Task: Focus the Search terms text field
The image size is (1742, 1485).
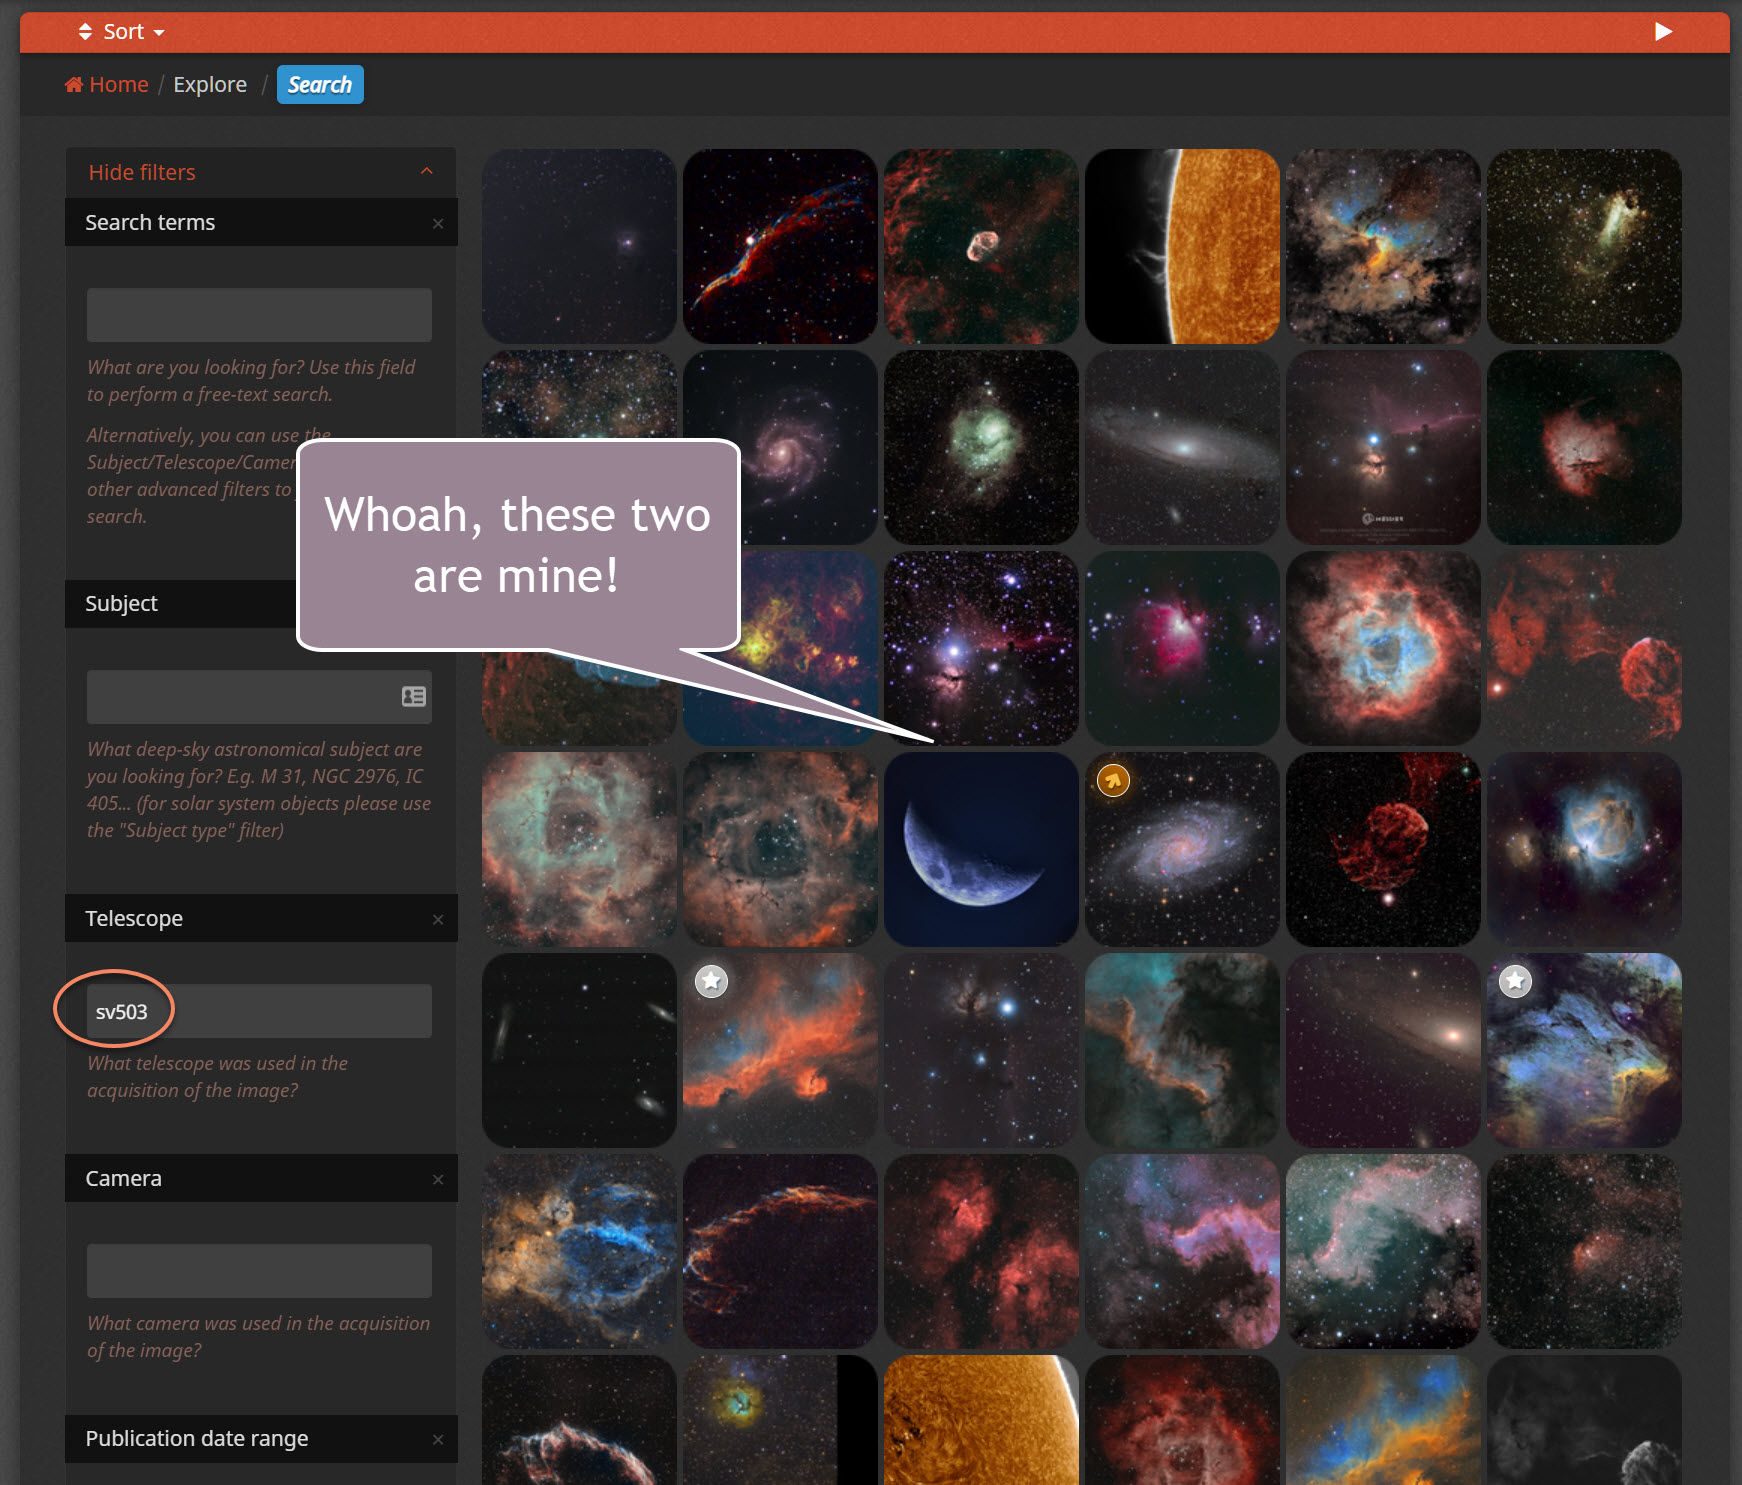Action: coord(259,315)
